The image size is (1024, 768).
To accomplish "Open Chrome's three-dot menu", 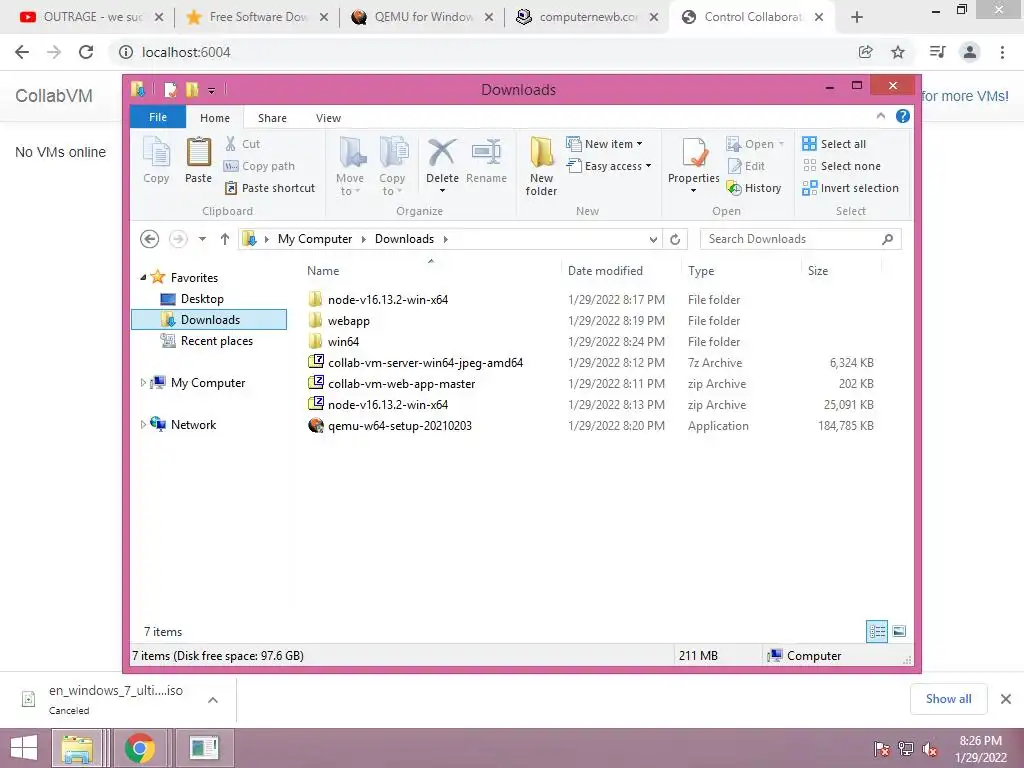I will tap(1002, 52).
